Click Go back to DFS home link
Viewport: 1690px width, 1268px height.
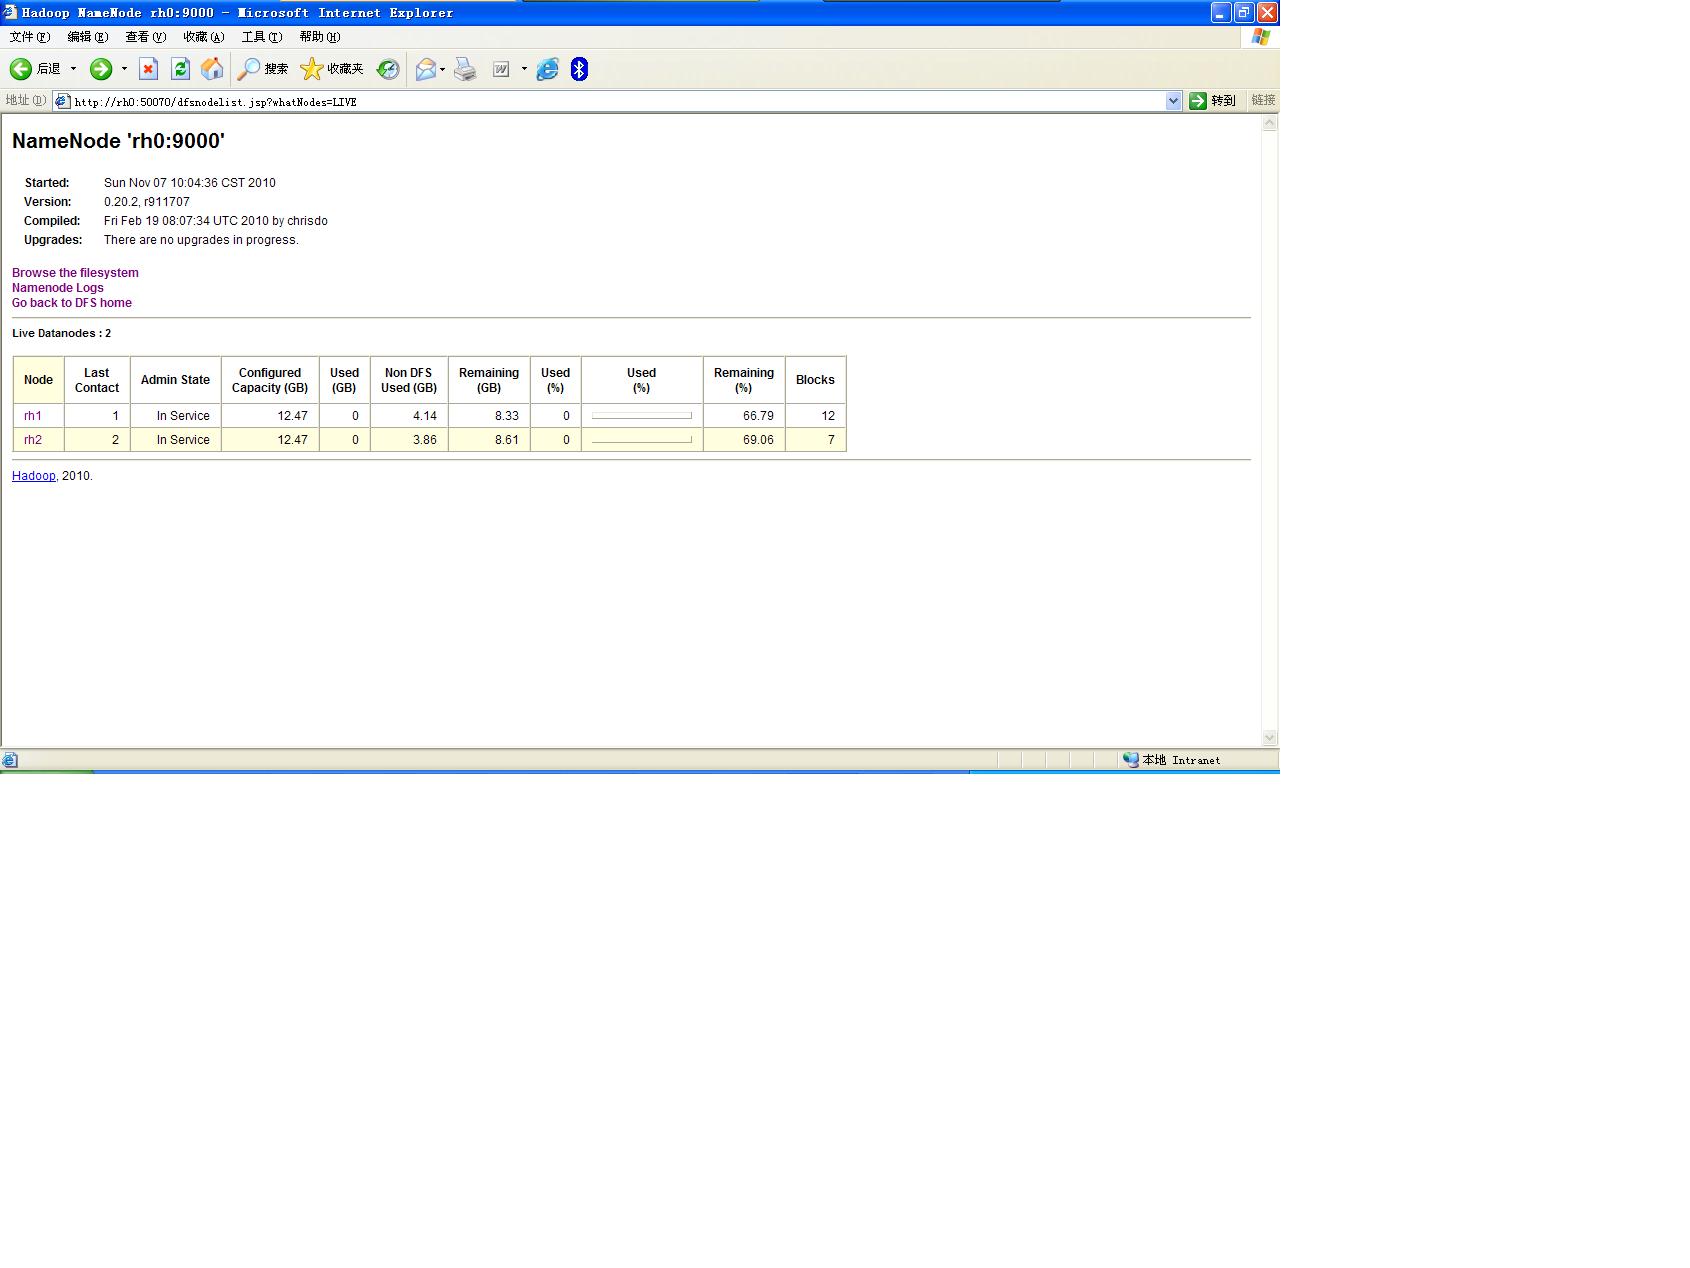click(72, 303)
